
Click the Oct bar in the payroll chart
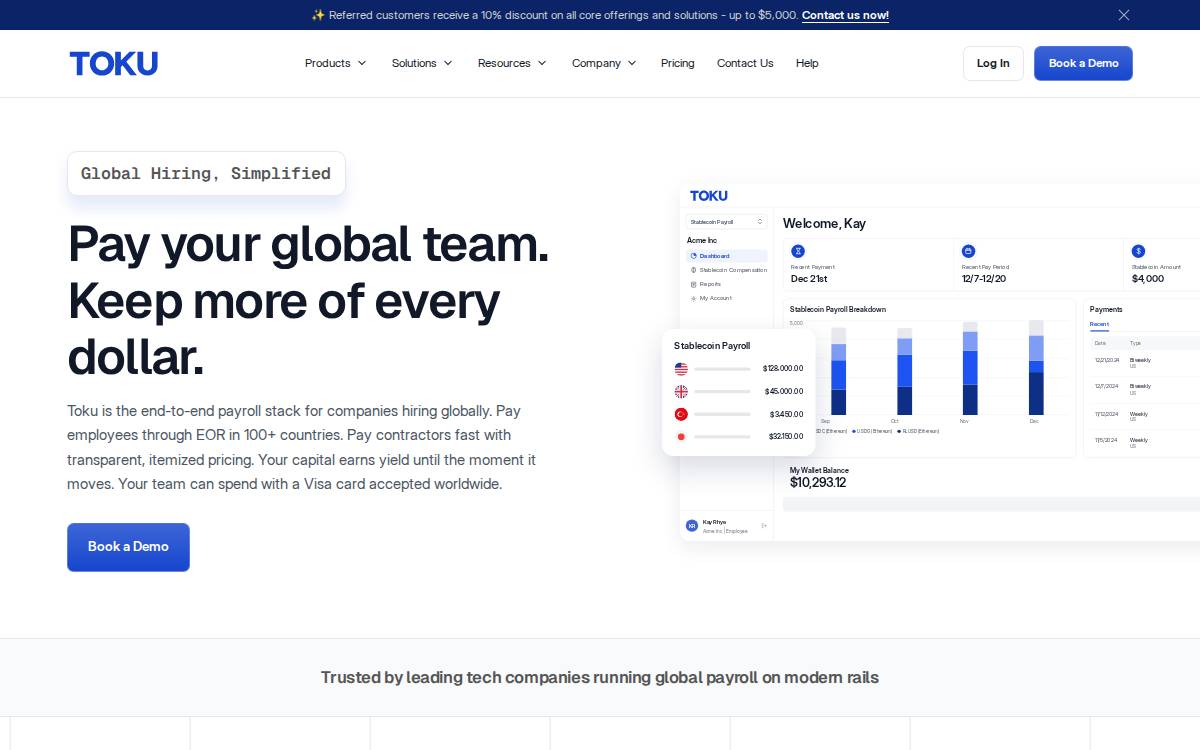click(x=904, y=372)
